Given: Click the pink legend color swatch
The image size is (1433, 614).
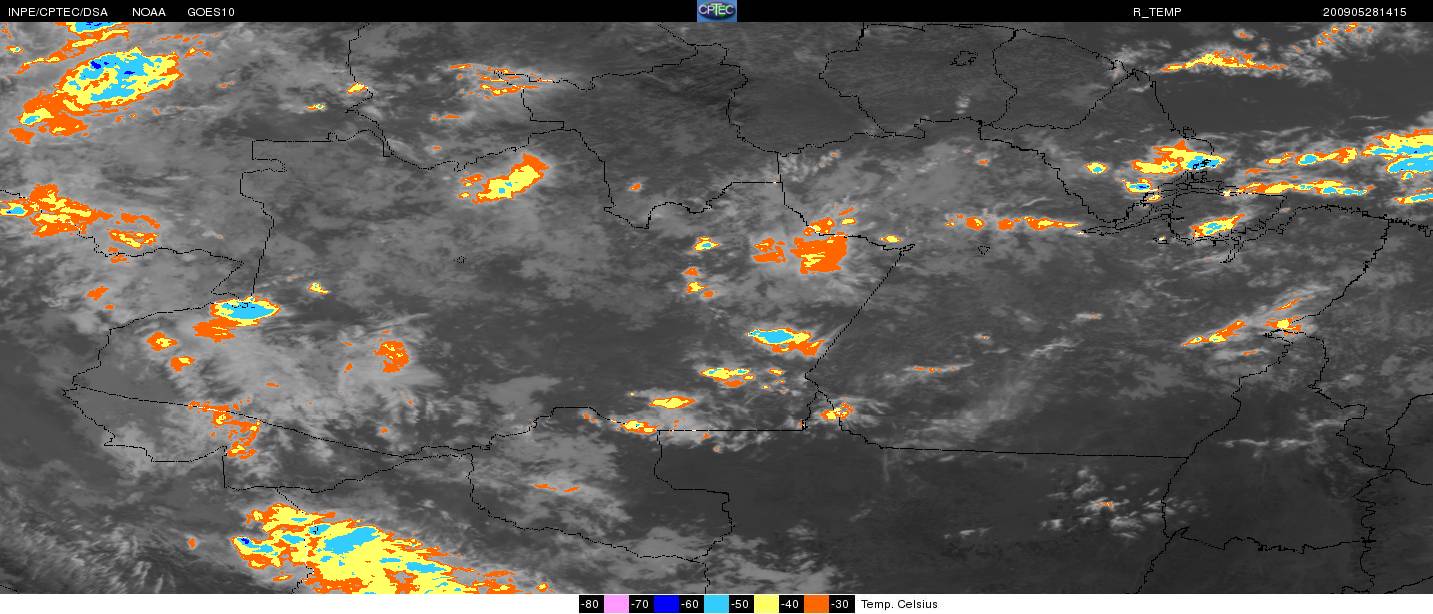Looking at the screenshot, I should [616, 604].
